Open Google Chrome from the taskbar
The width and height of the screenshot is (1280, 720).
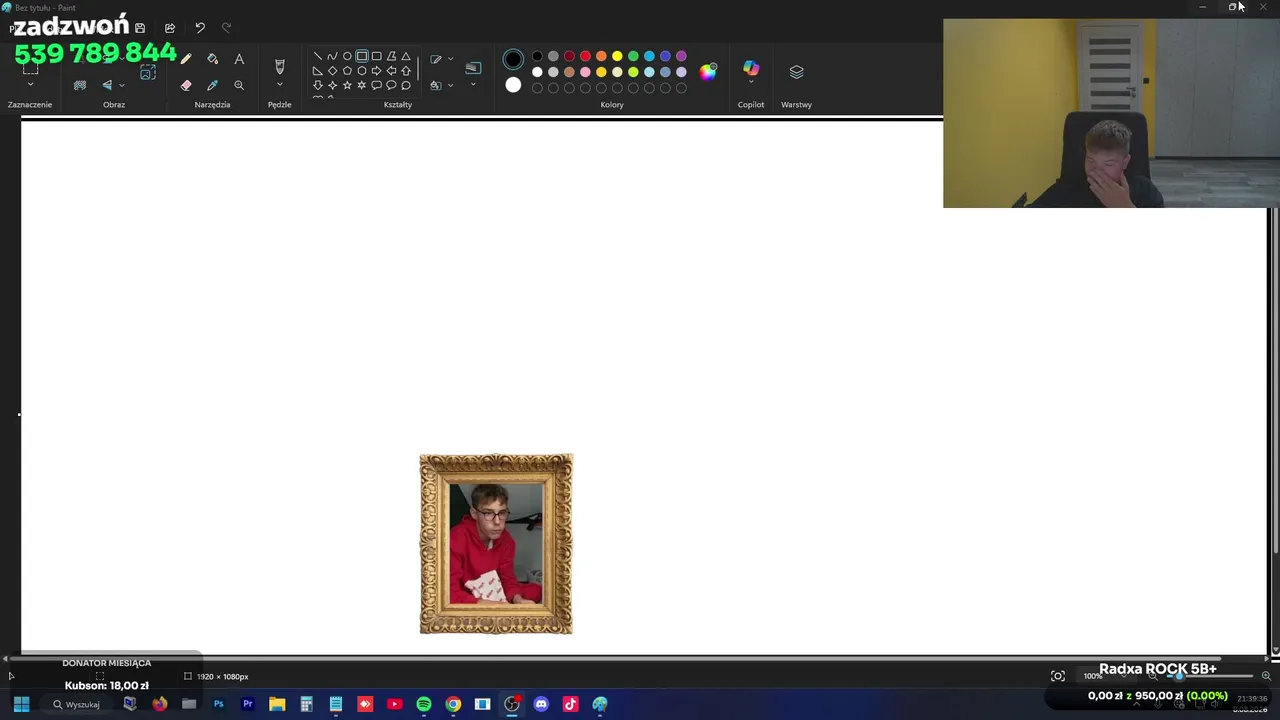point(453,704)
